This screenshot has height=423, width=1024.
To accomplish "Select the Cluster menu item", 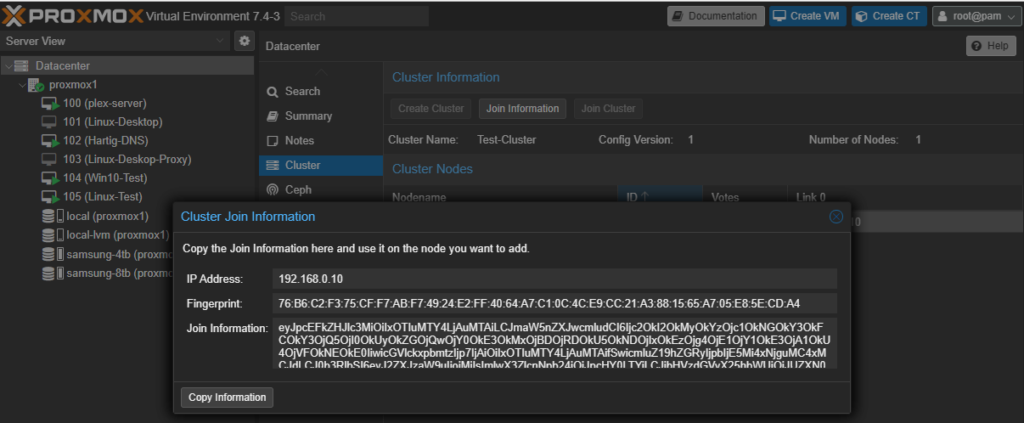I will point(321,165).
